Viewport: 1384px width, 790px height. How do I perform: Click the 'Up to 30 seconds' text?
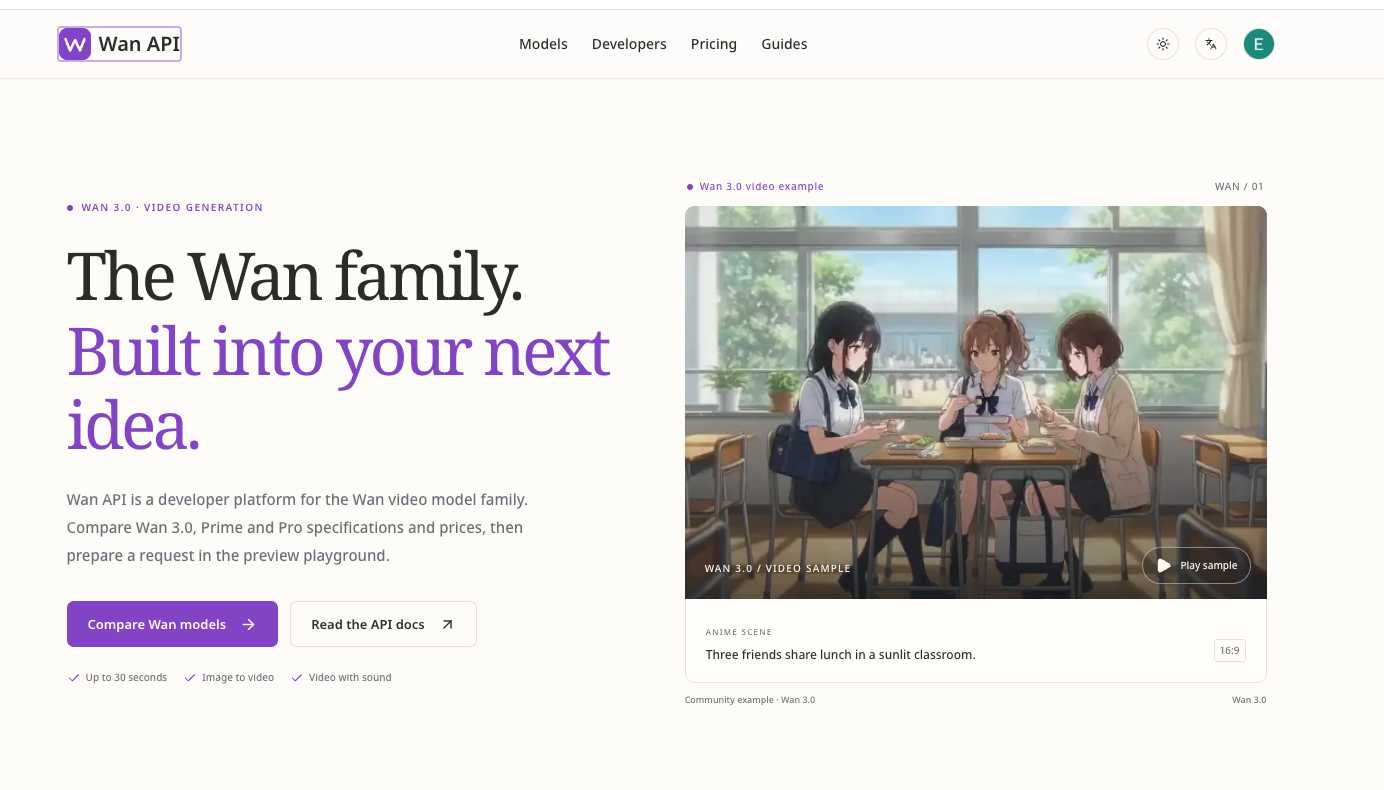126,678
